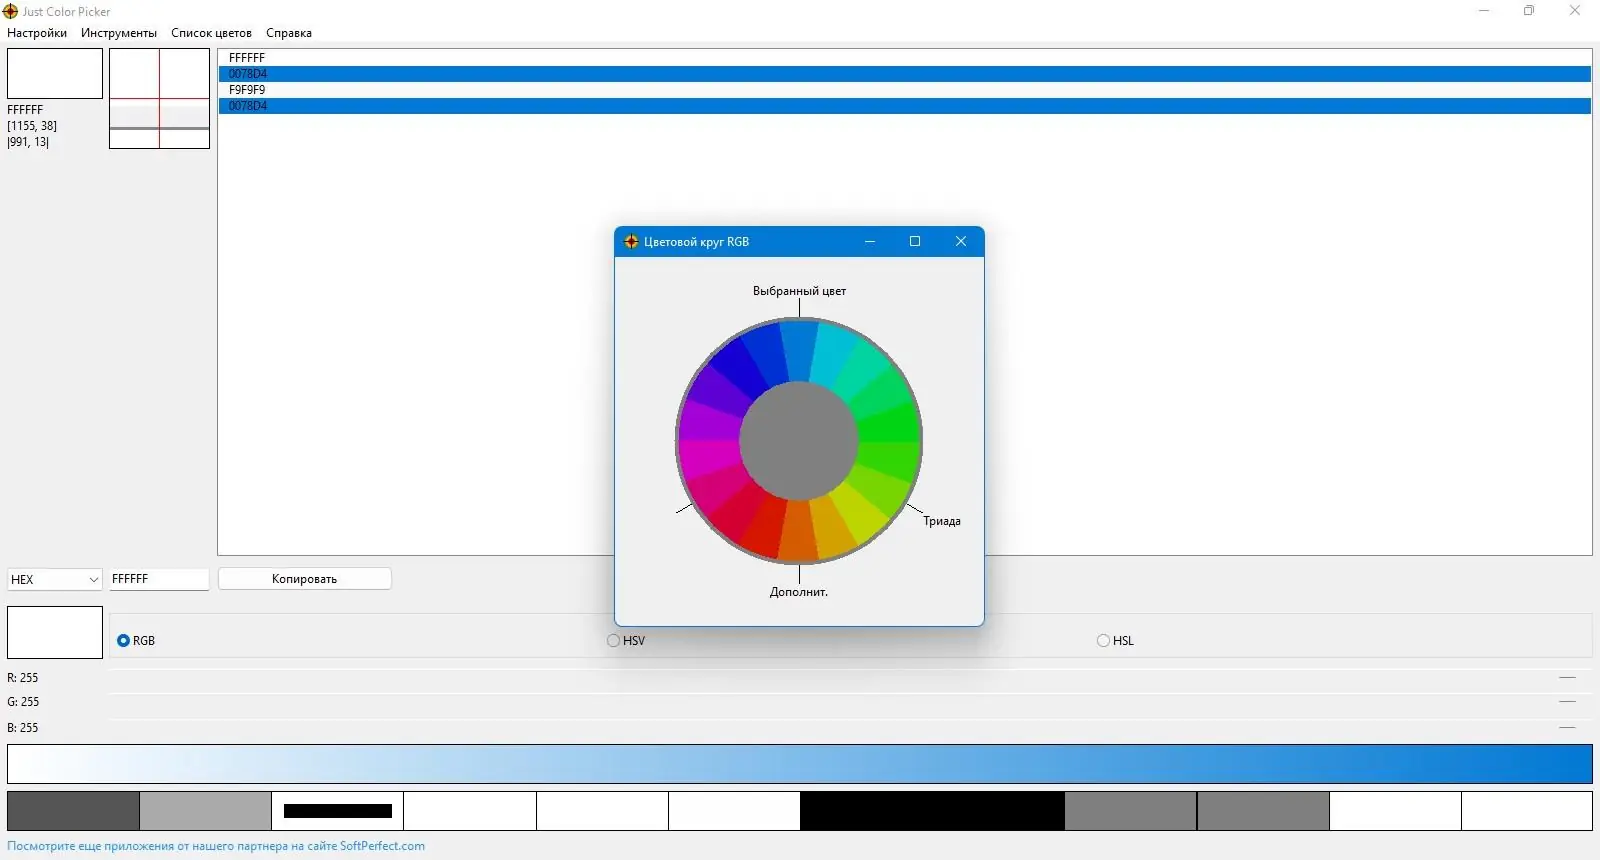Select the FFFFFF row in the color list

coord(905,58)
